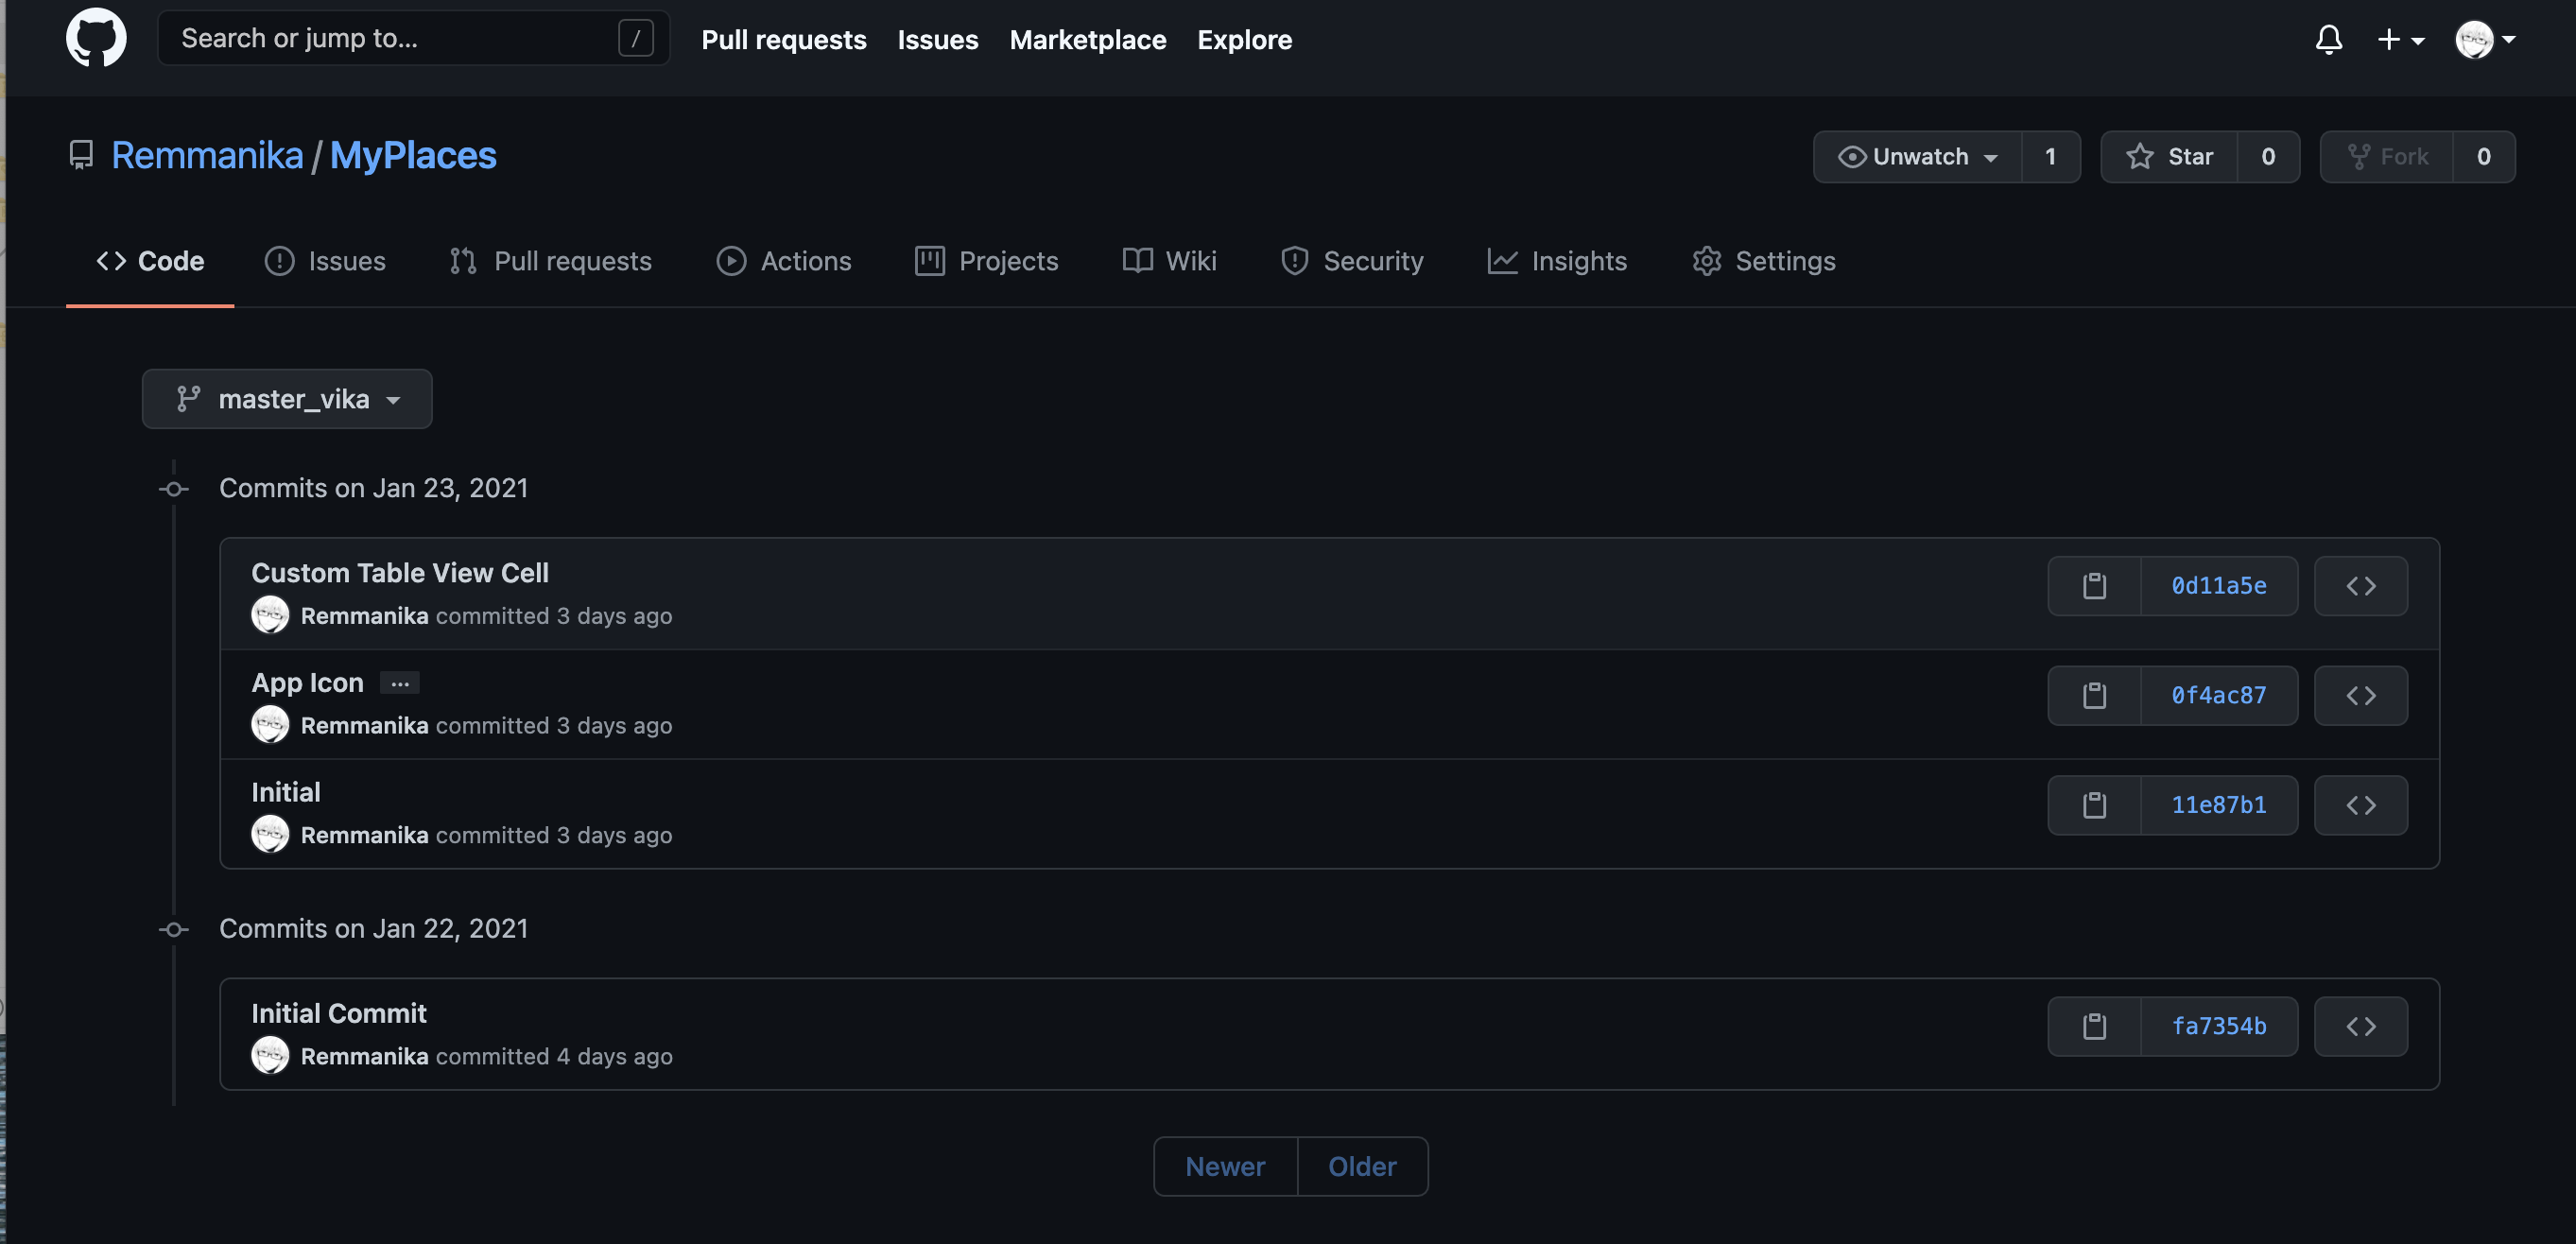The width and height of the screenshot is (2576, 1244).
Task: Go to Marketplace
Action: 1087,39
